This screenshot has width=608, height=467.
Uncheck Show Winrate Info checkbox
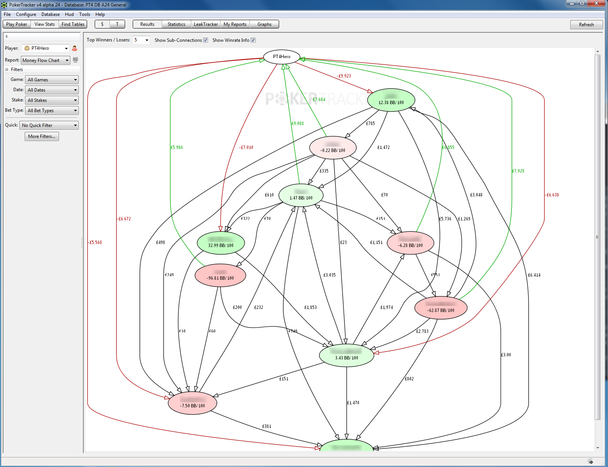point(253,40)
